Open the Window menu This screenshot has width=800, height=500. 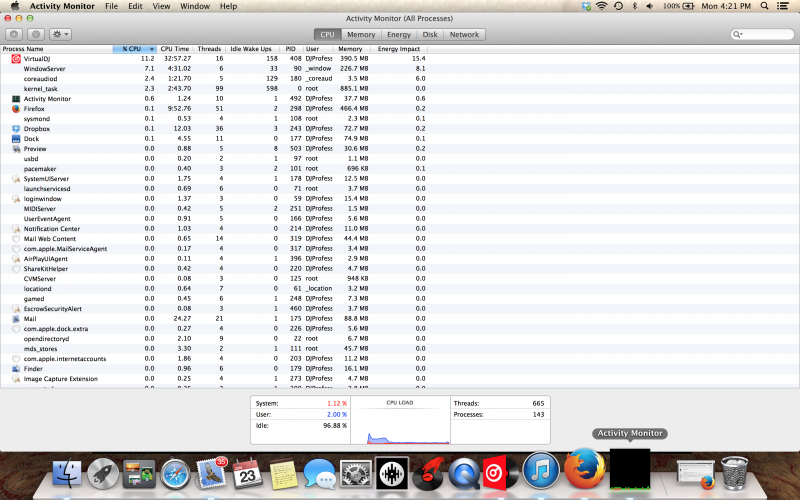pyautogui.click(x=195, y=6)
